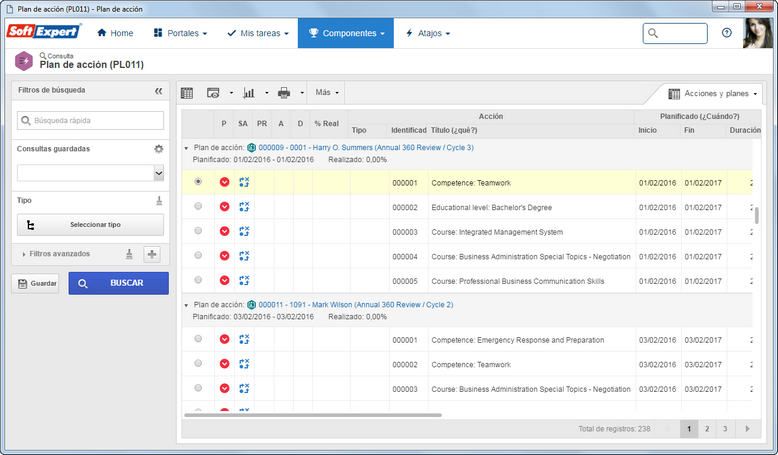
Task: Open the grid view toolbar icon
Action: [187, 93]
